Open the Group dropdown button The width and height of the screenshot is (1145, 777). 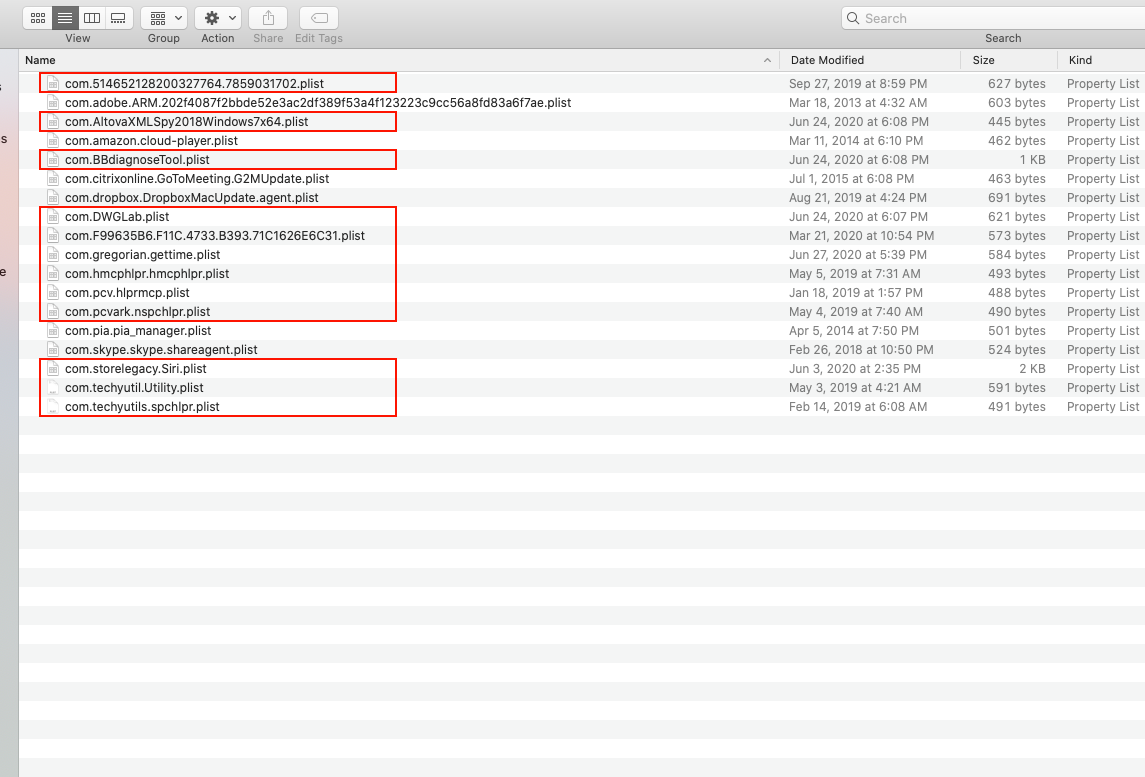click(164, 18)
